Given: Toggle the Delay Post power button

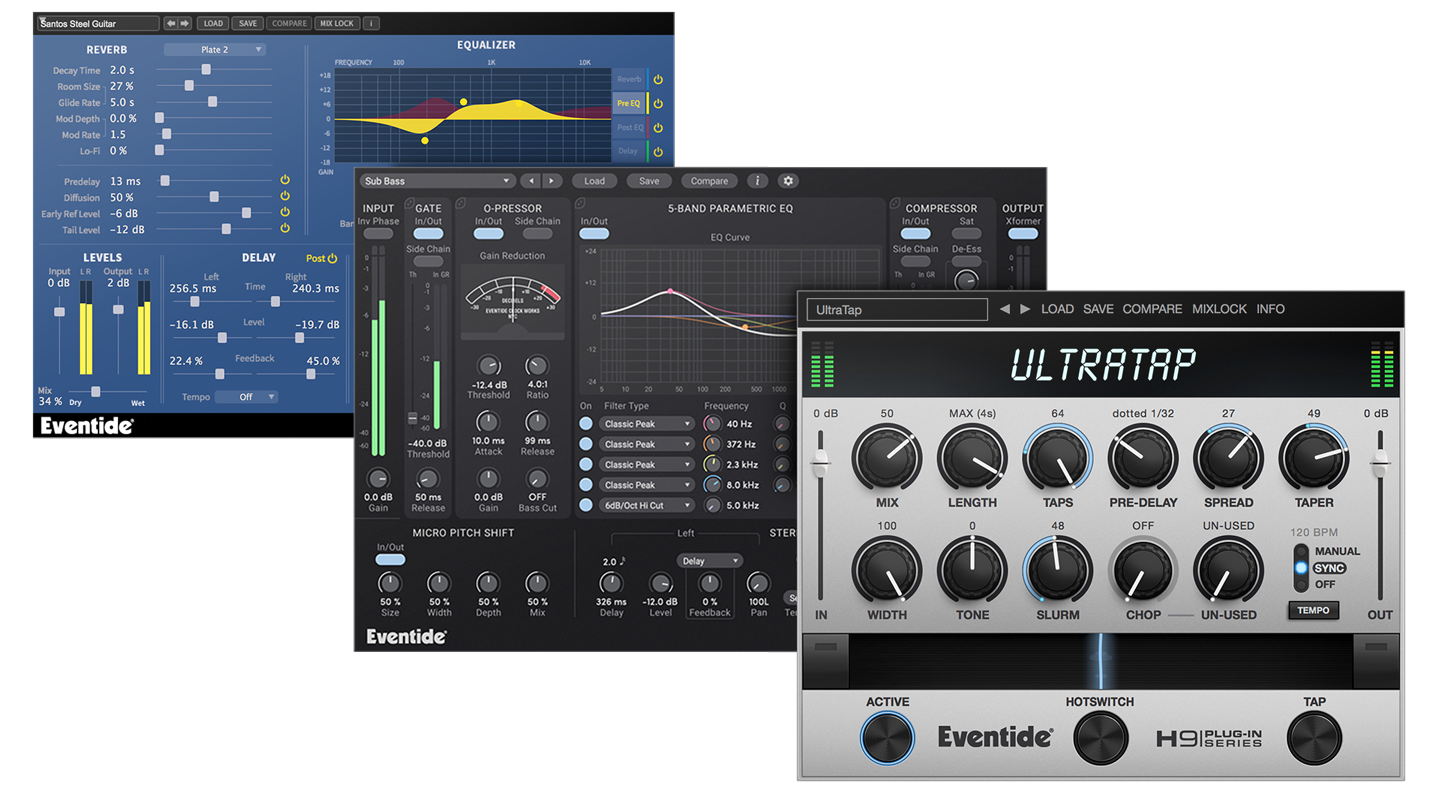Looking at the screenshot, I should point(332,258).
